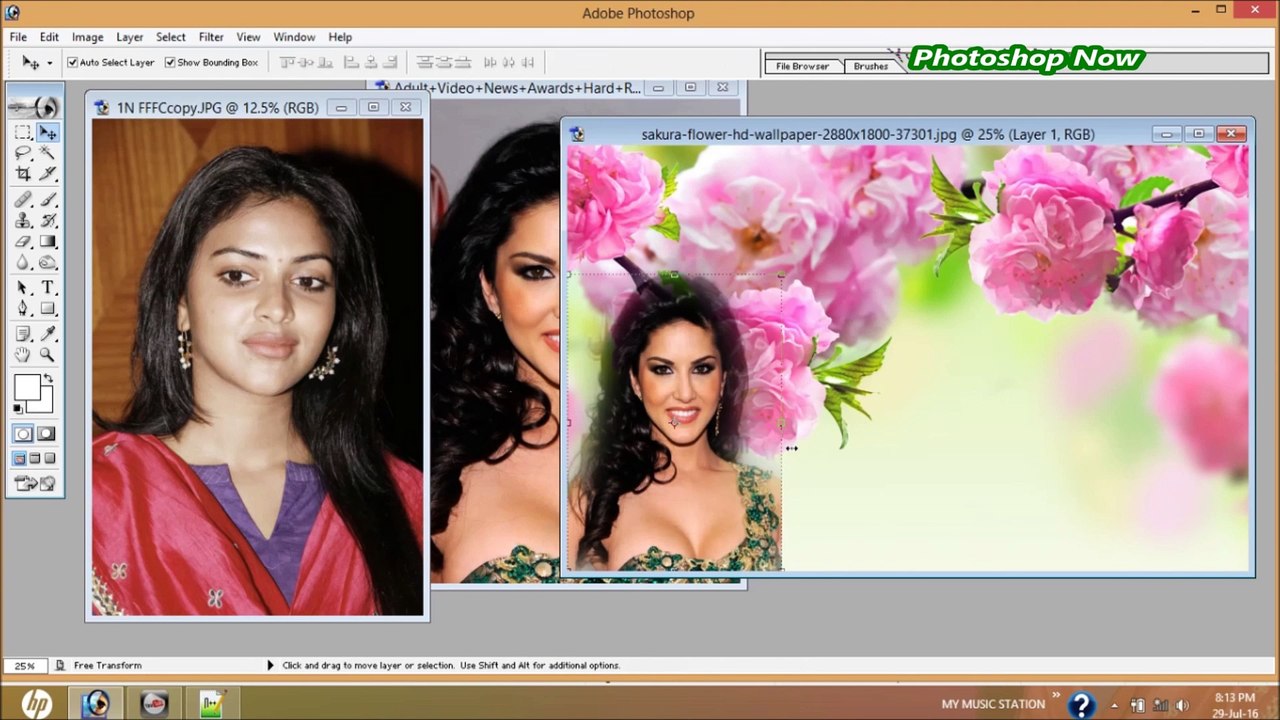Select the Pen tool
Viewport: 1280px width, 720px height.
(x=23, y=308)
